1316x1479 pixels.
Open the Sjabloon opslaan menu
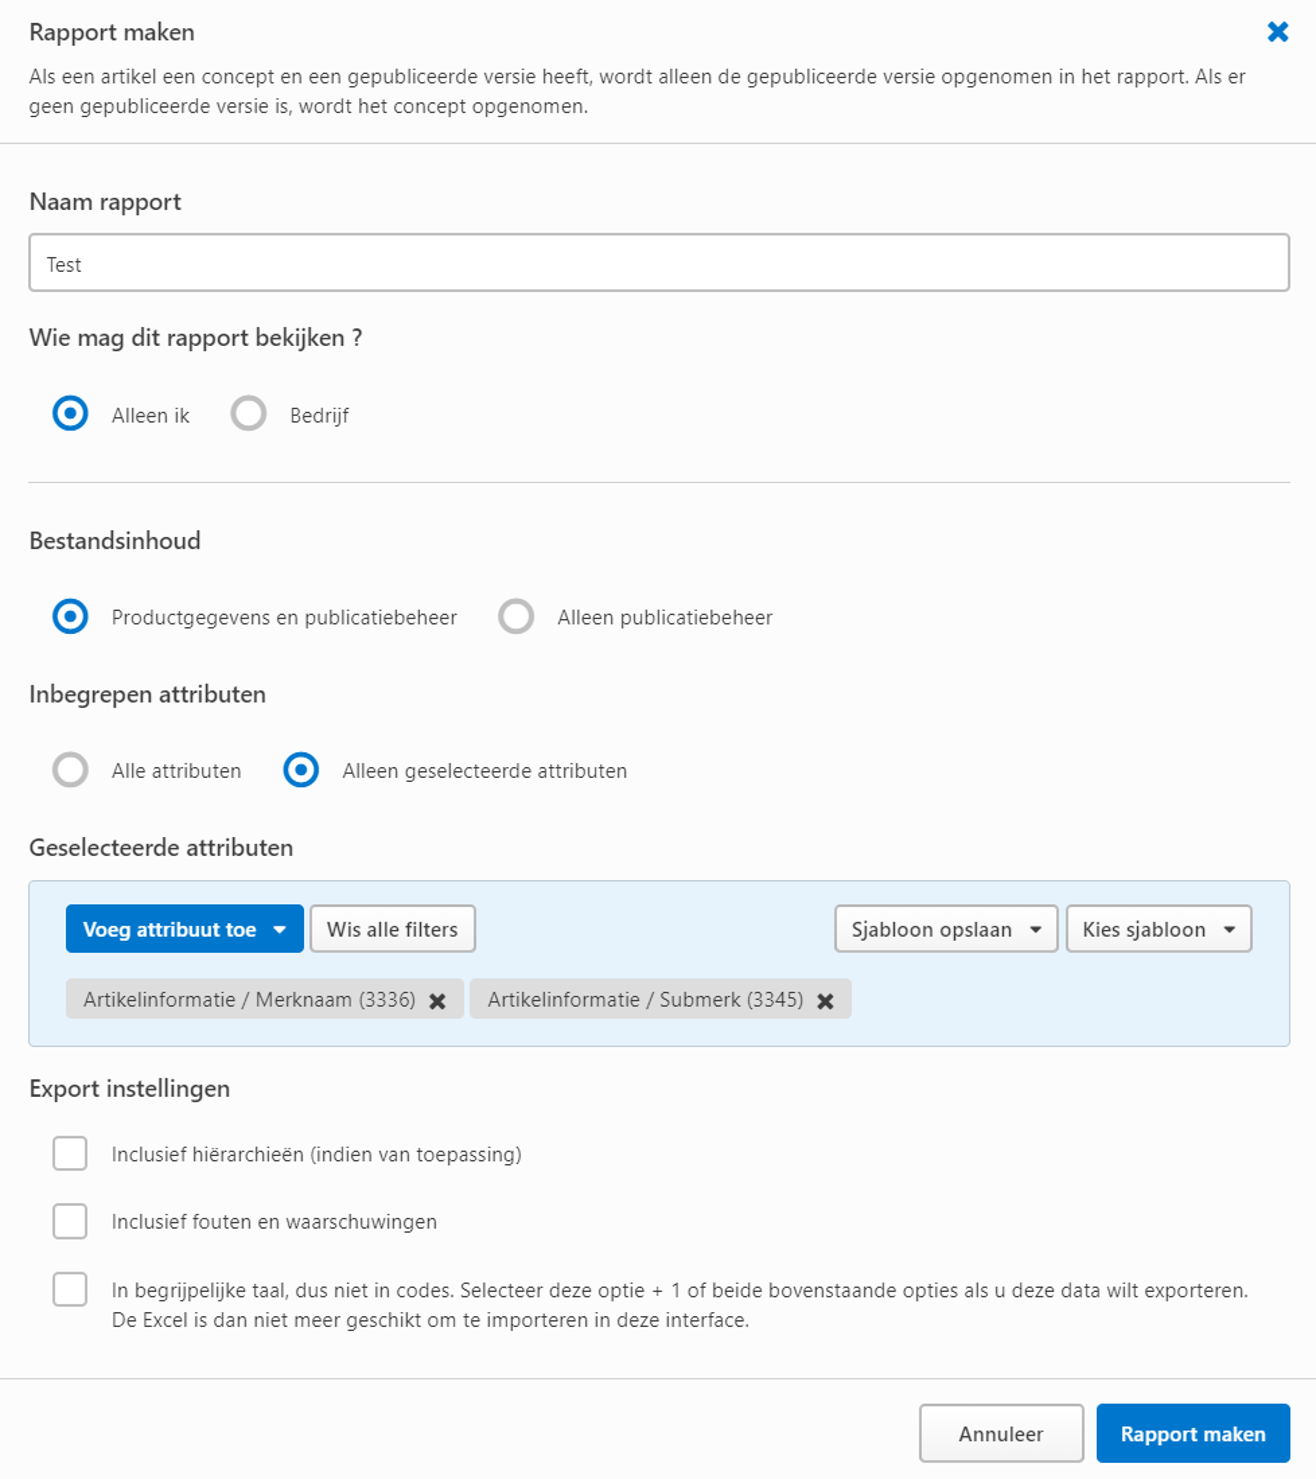pyautogui.click(x=945, y=928)
